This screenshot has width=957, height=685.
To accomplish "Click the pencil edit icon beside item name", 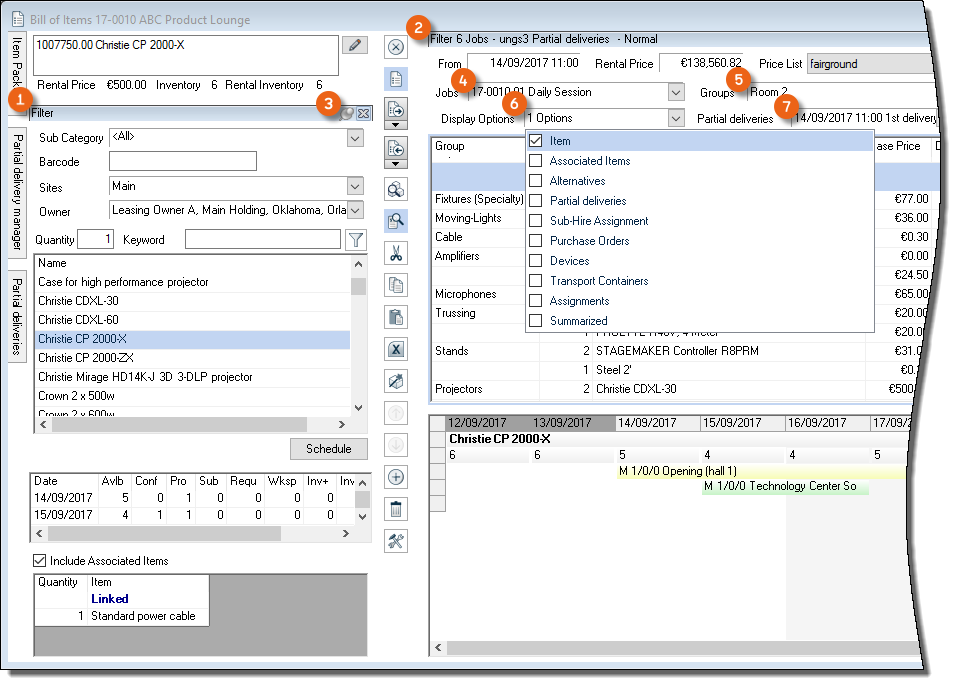I will [x=354, y=45].
